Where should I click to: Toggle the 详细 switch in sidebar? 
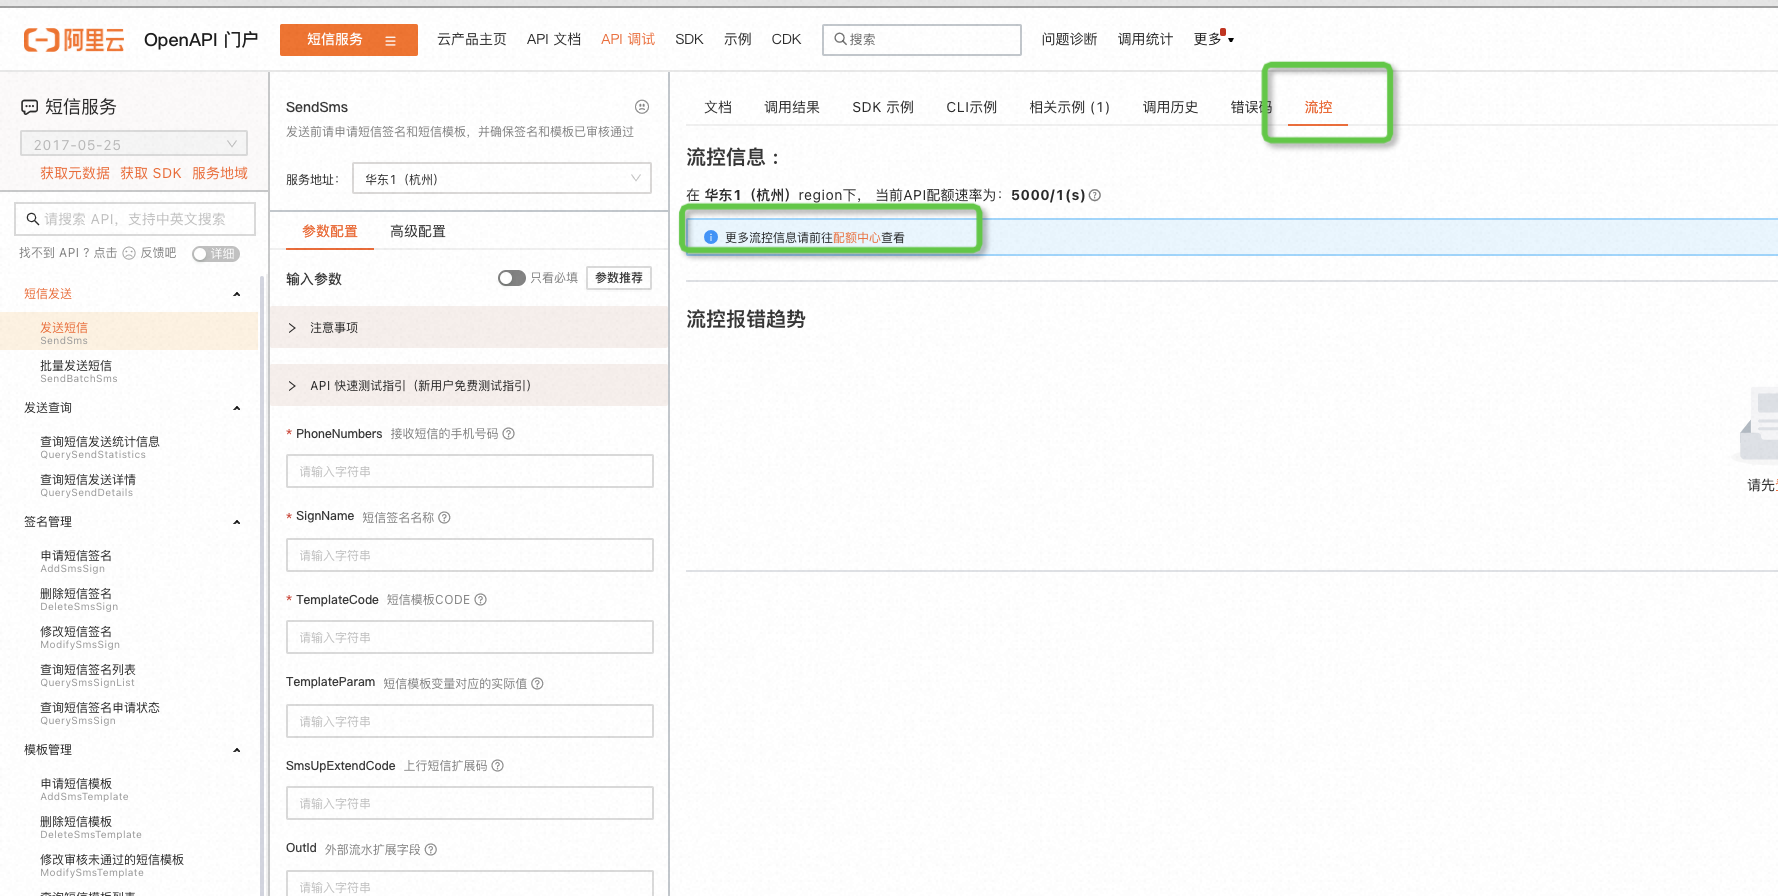click(216, 254)
